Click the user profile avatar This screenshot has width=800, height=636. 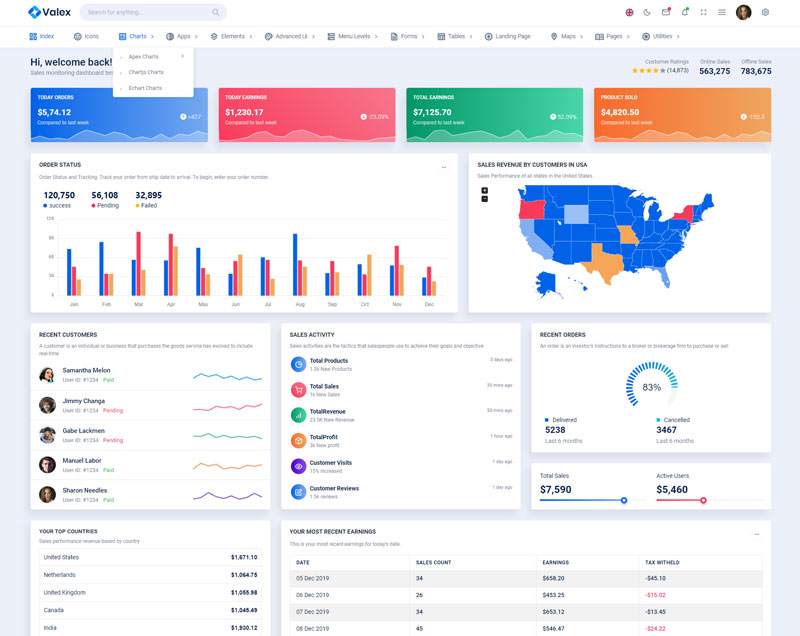point(743,12)
